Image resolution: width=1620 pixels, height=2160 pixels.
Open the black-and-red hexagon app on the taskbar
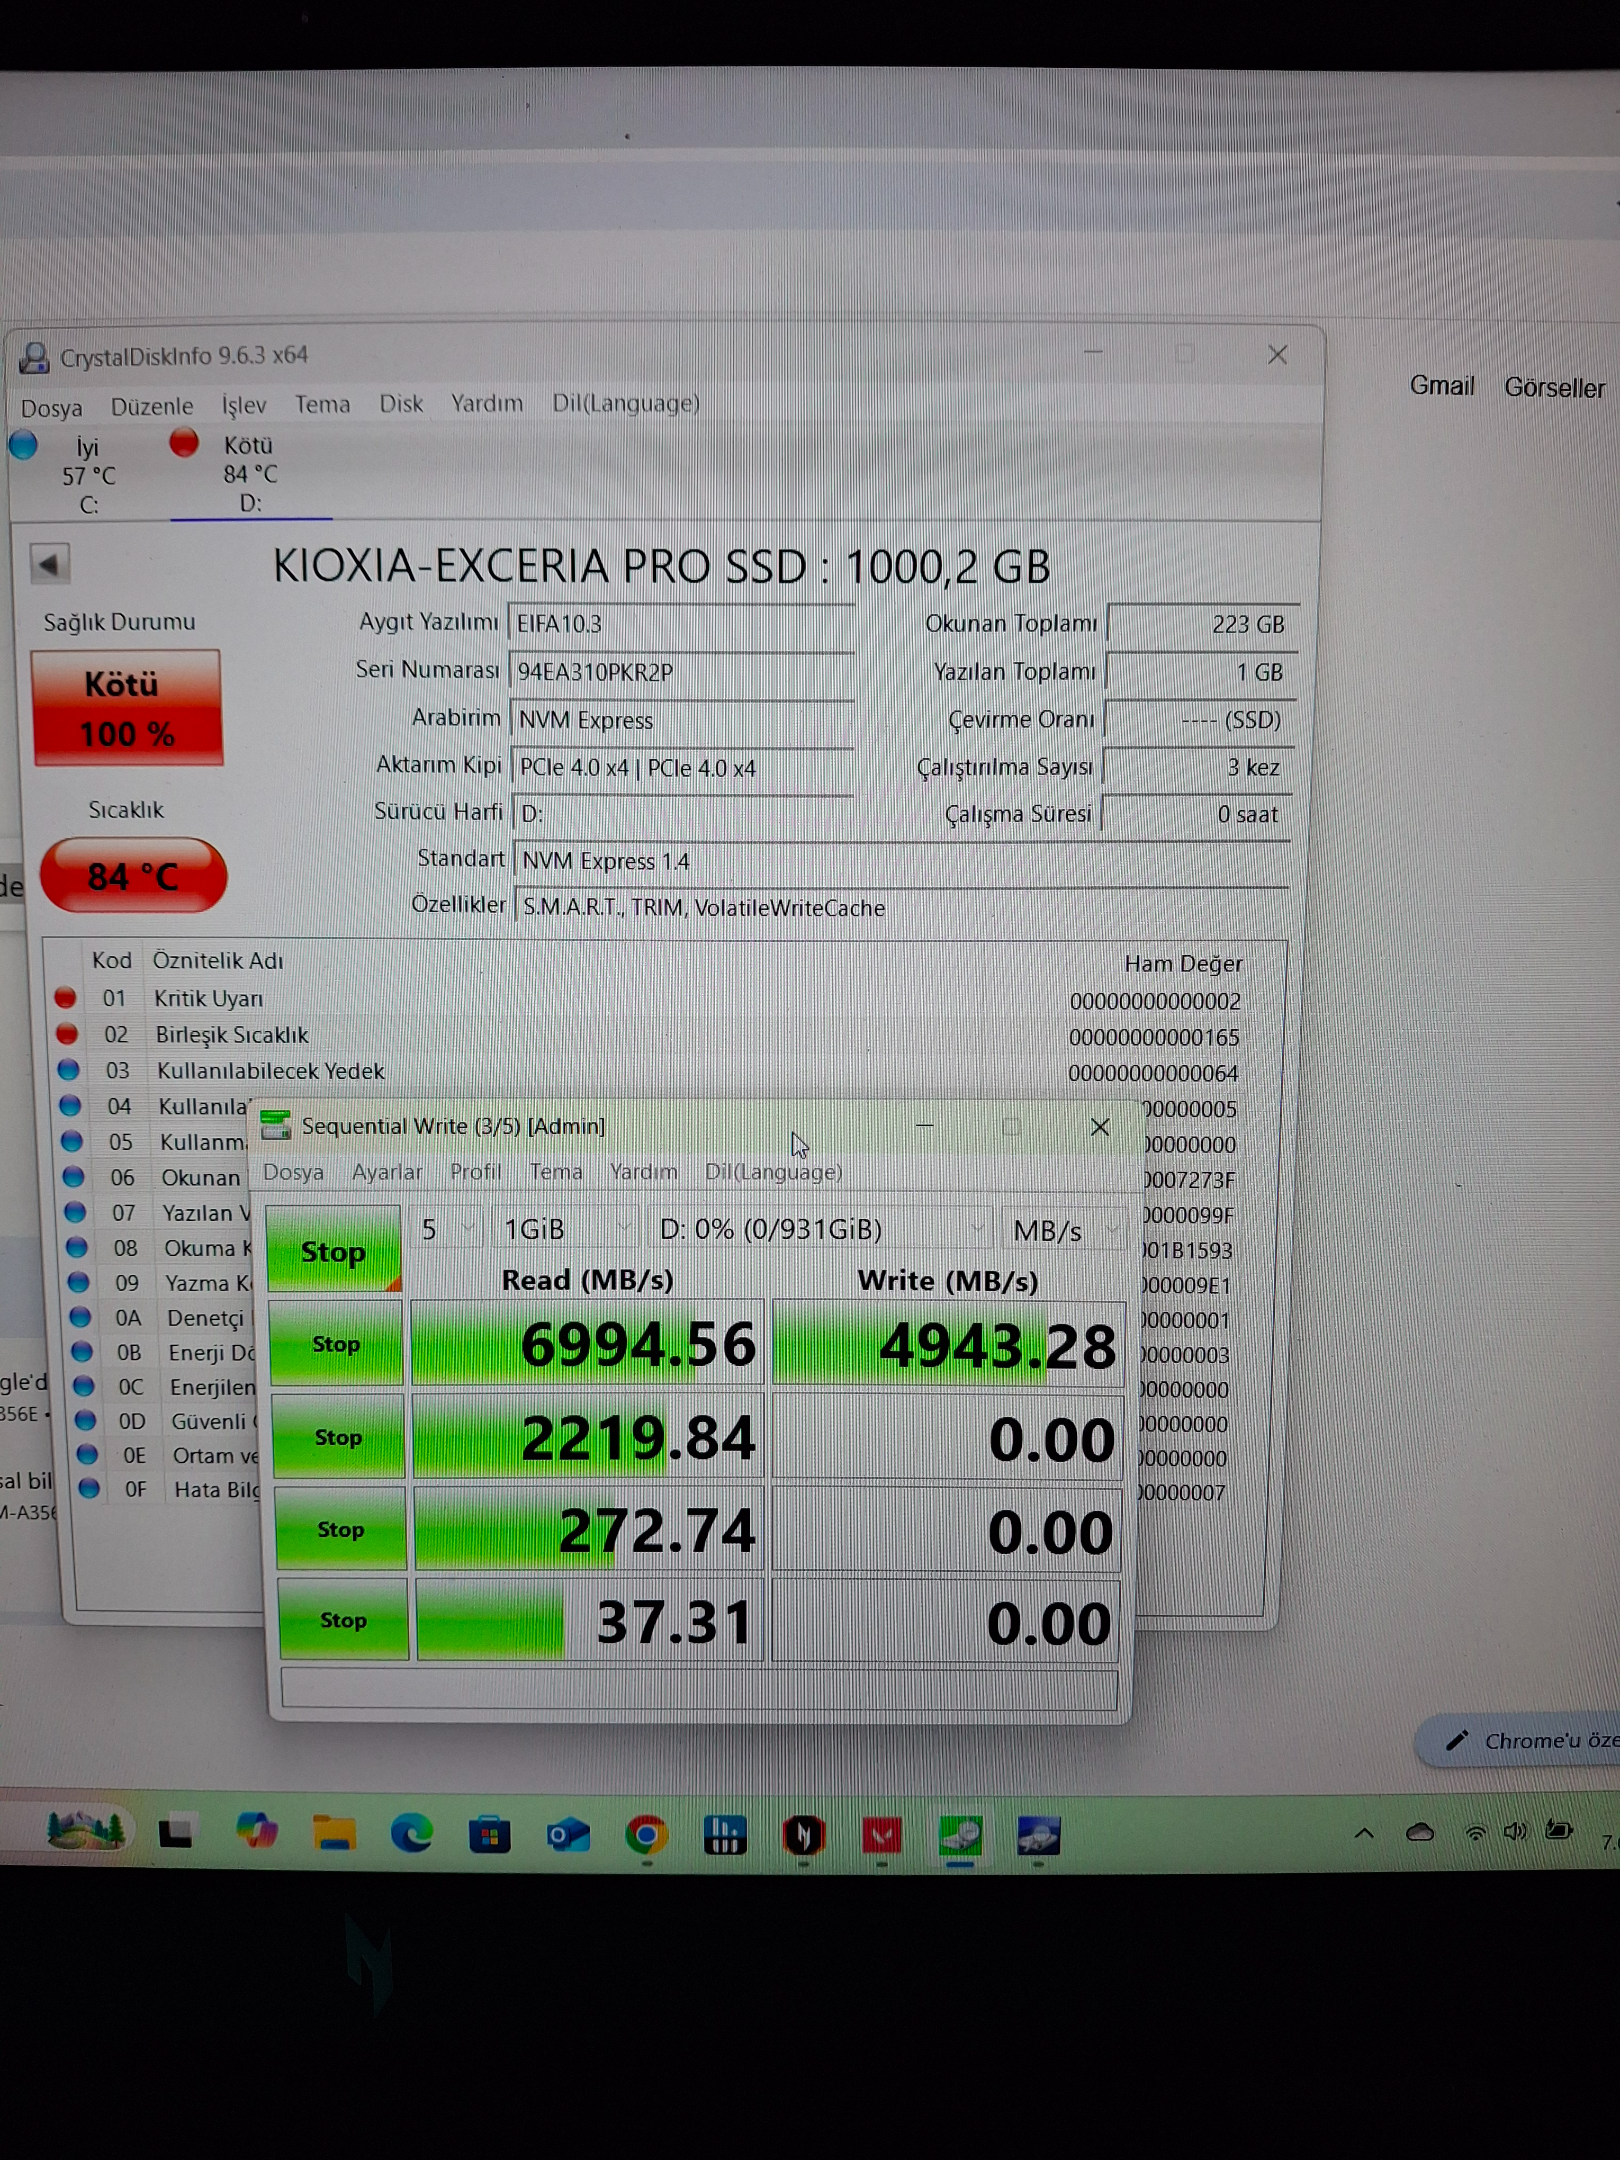coord(803,1836)
